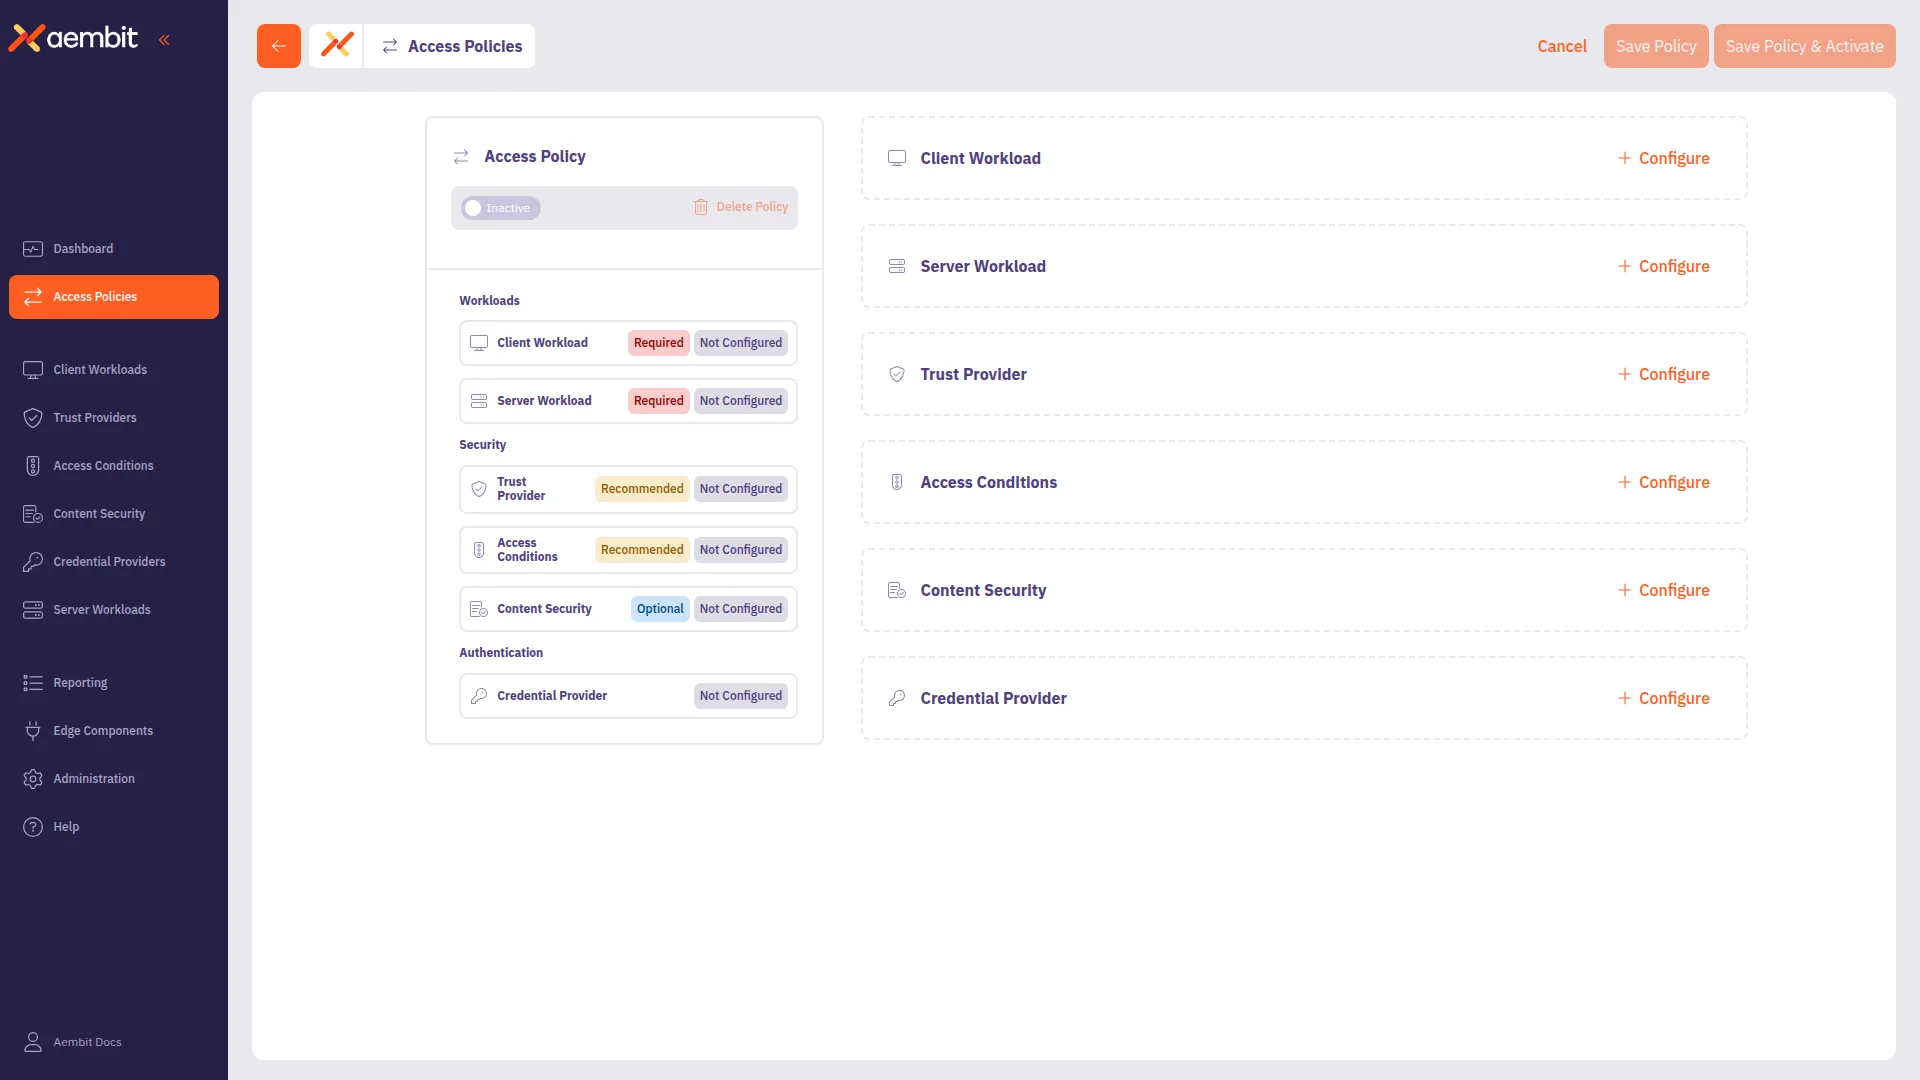Configure the Credential Provider card
The height and width of the screenshot is (1080, 1920).
[x=1663, y=698]
